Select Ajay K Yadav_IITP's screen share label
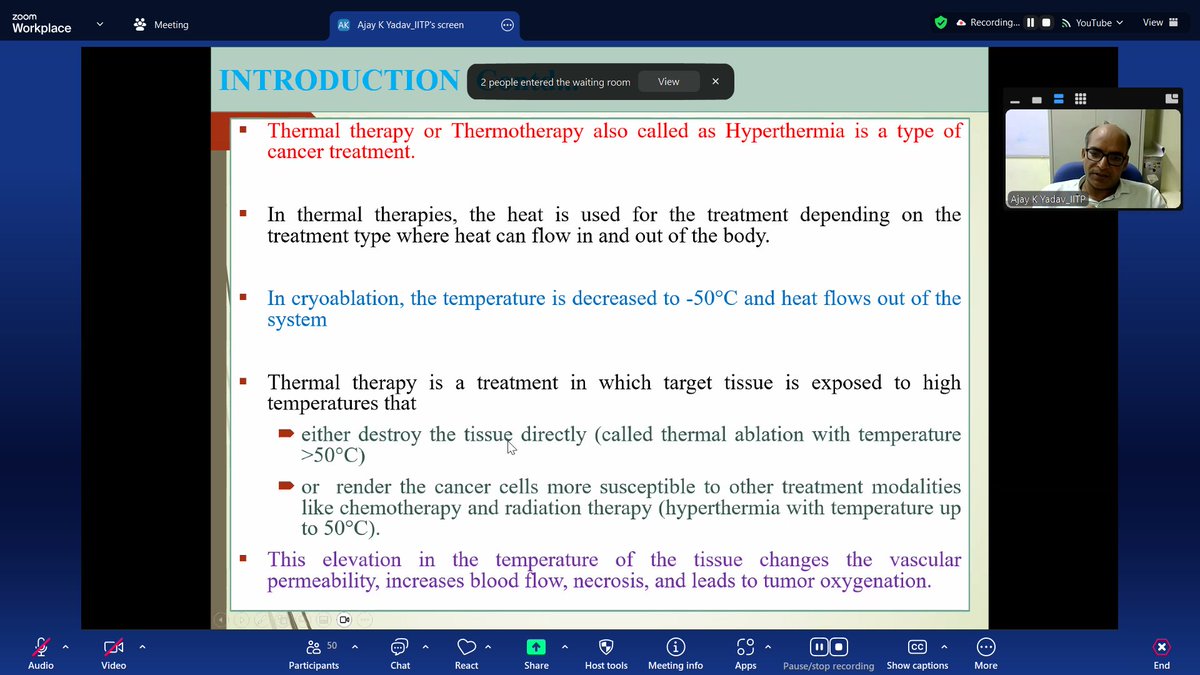The width and height of the screenshot is (1200, 675). 410,24
